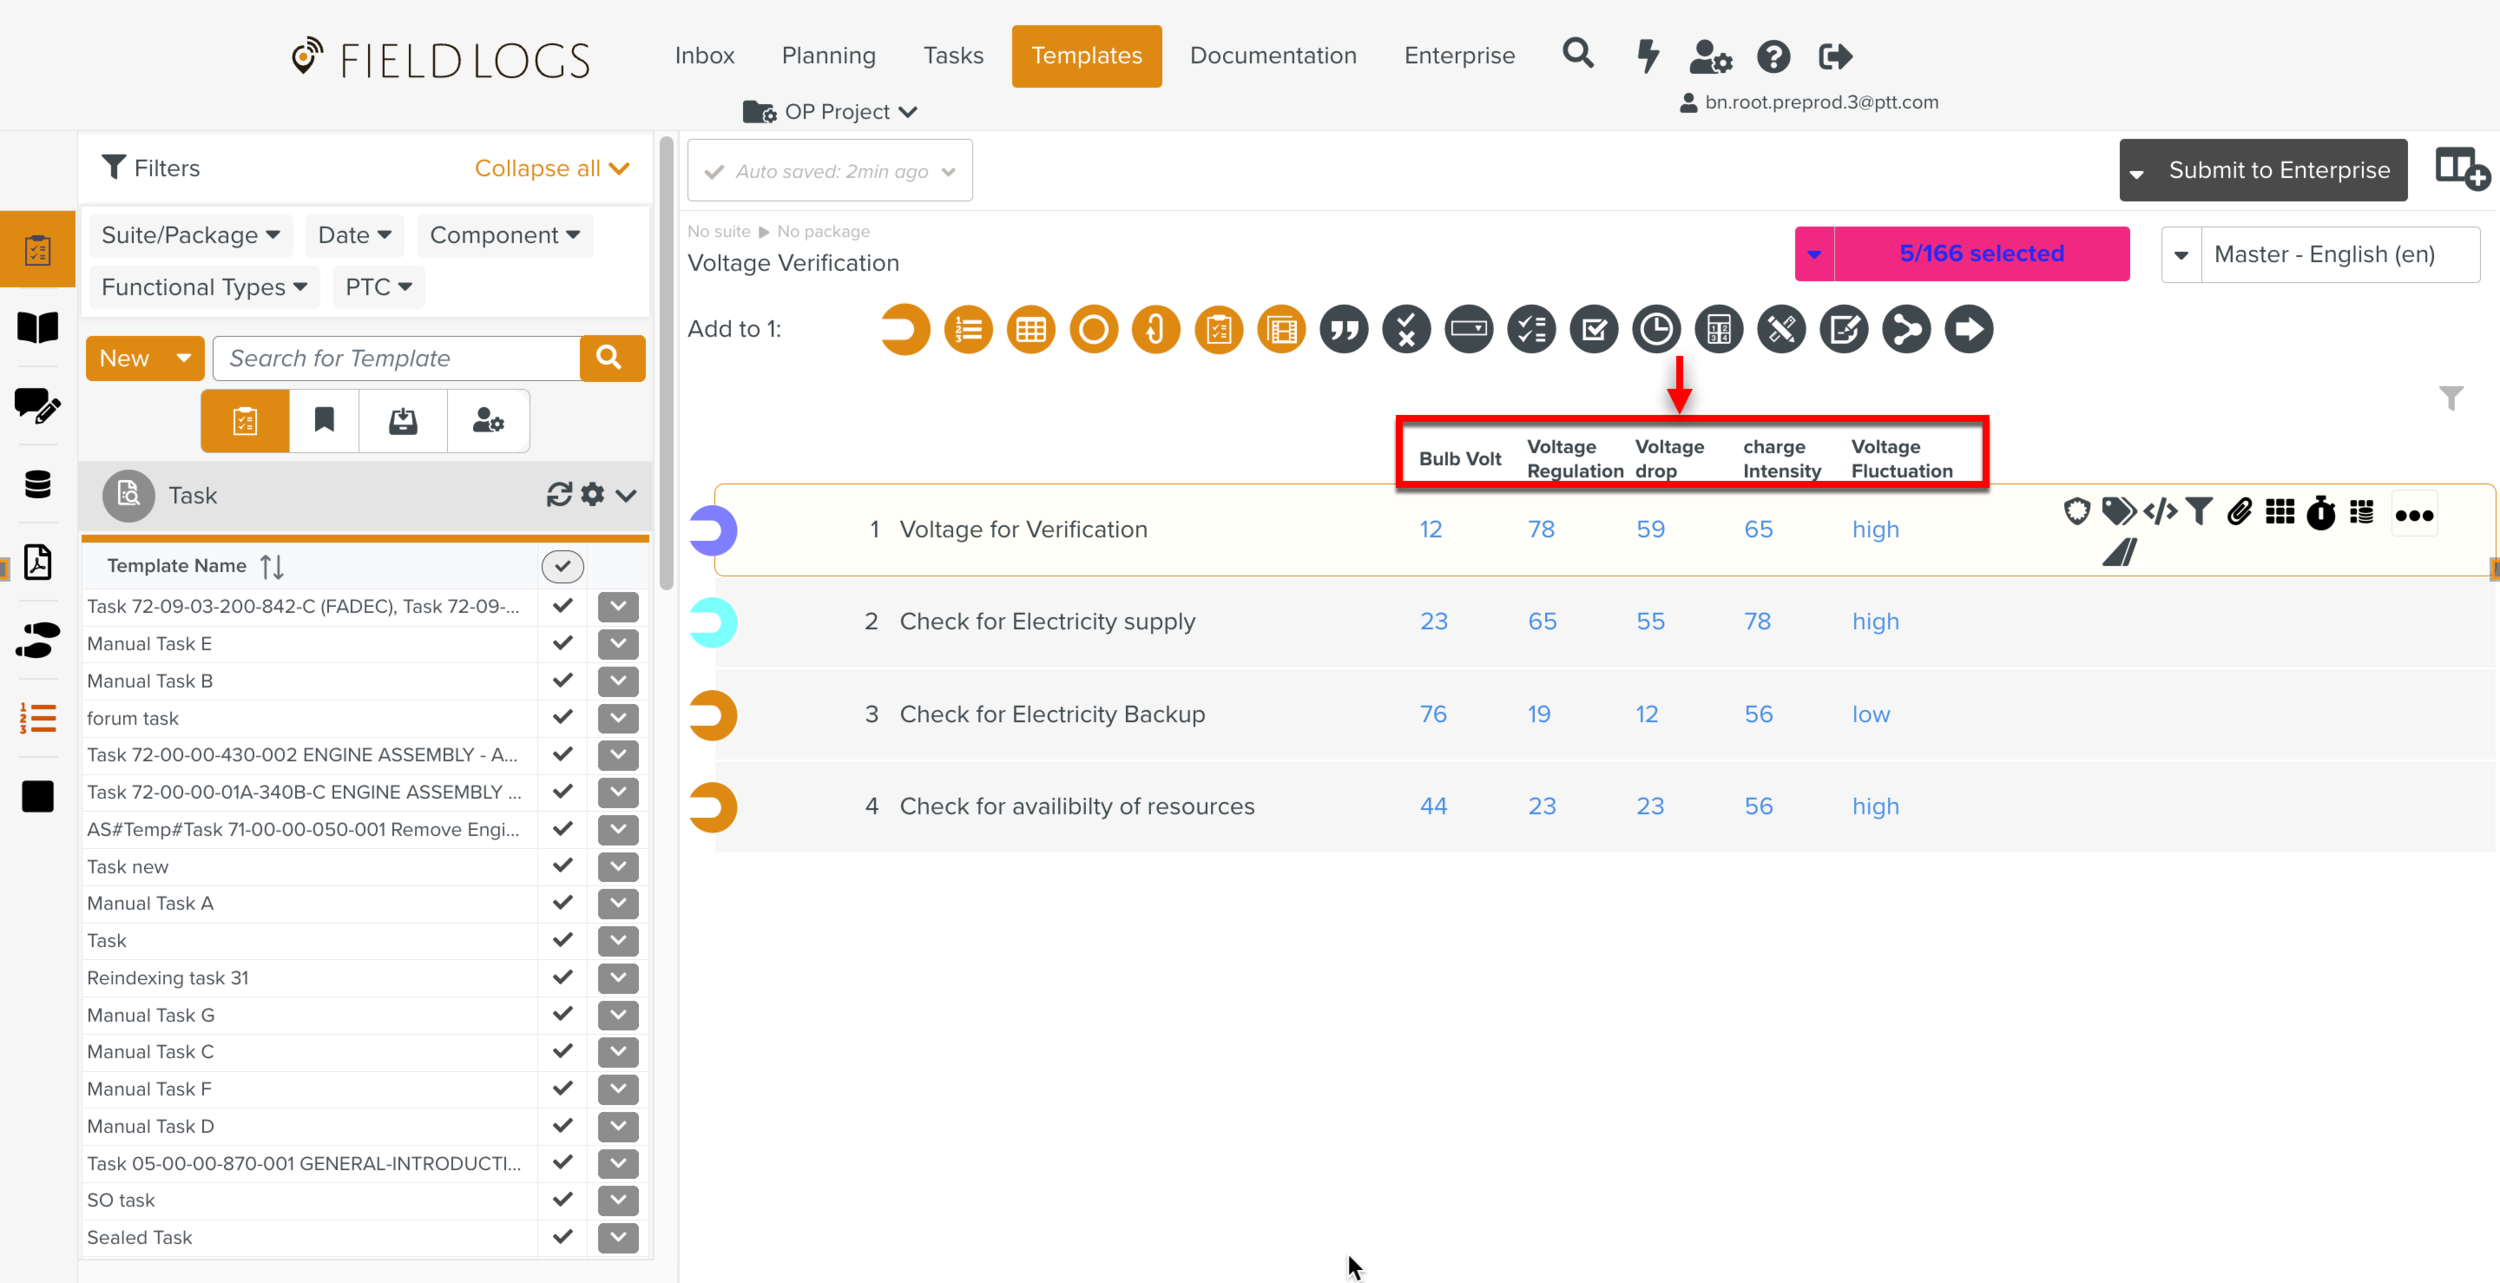2500x1283 pixels.
Task: Click Submit to Enterprise button
Action: (x=2278, y=170)
